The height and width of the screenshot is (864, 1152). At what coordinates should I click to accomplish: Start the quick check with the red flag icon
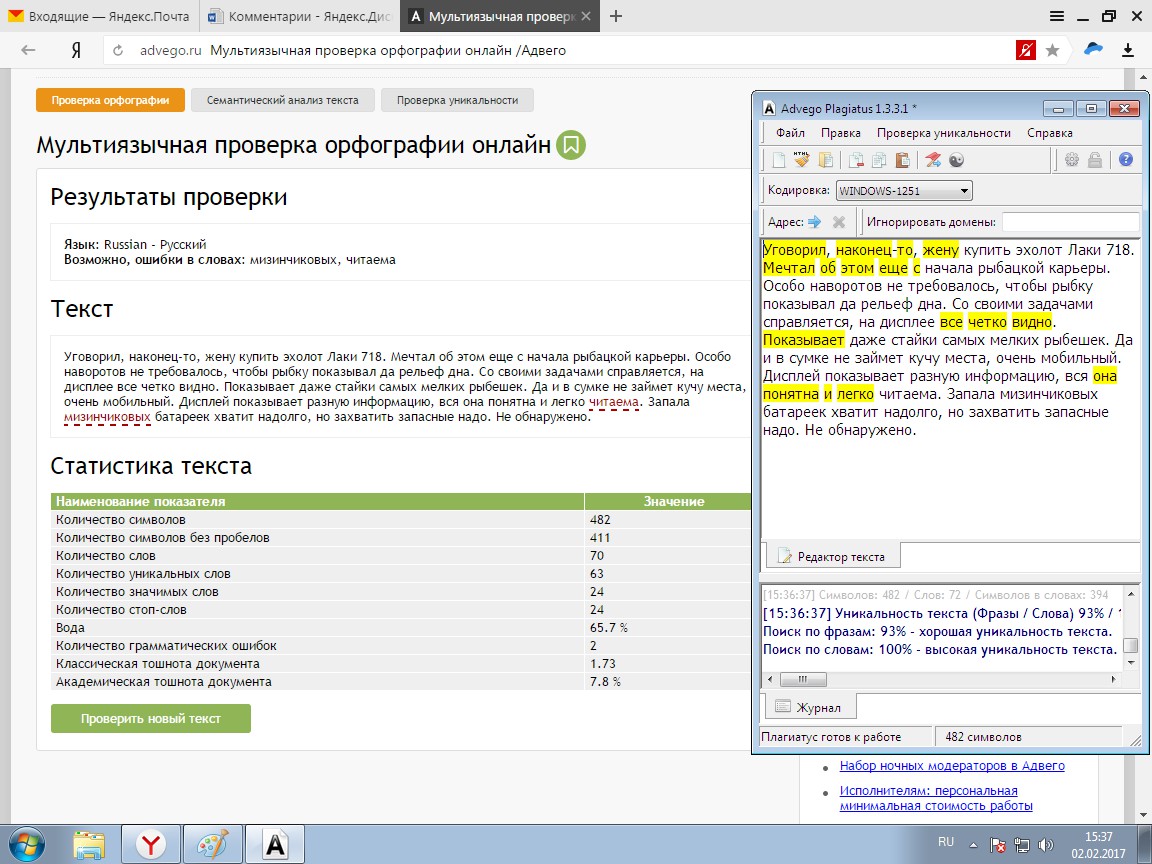(933, 159)
